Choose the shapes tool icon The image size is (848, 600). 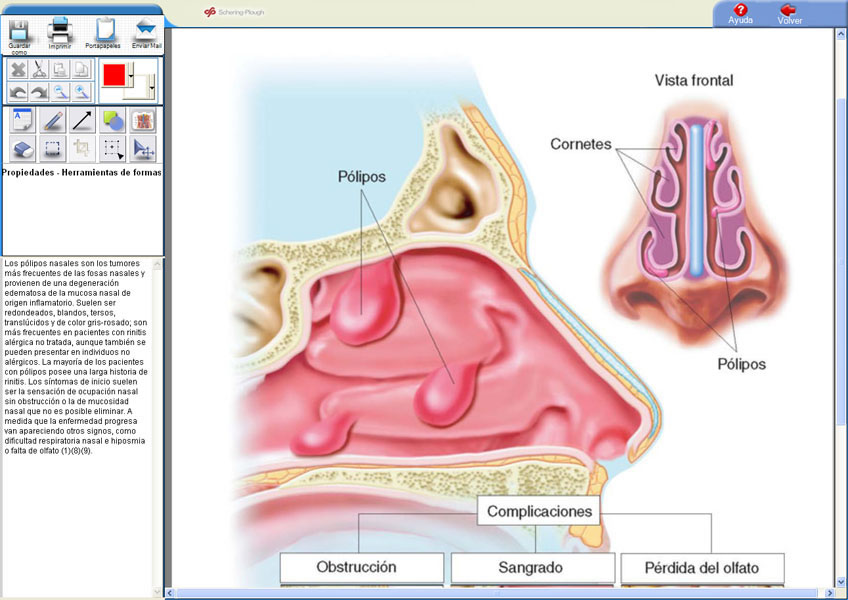112,120
